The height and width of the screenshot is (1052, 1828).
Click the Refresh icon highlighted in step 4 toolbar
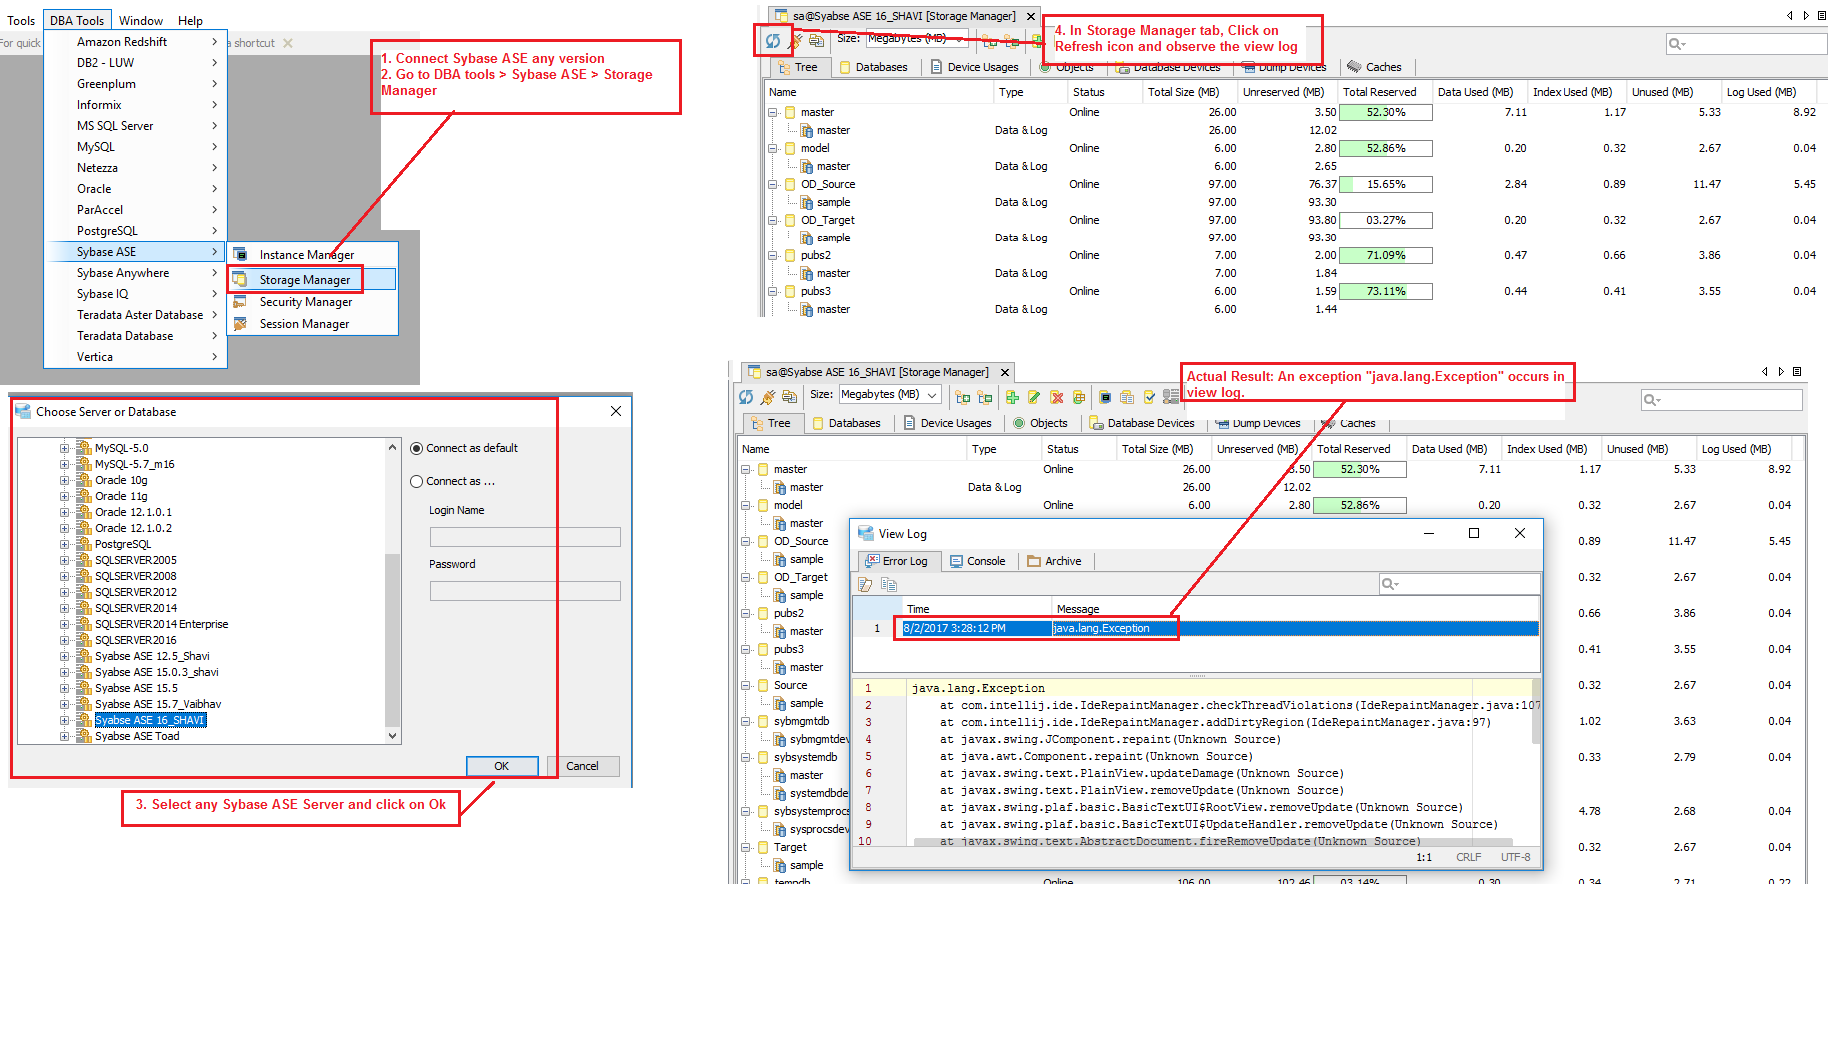tap(773, 41)
